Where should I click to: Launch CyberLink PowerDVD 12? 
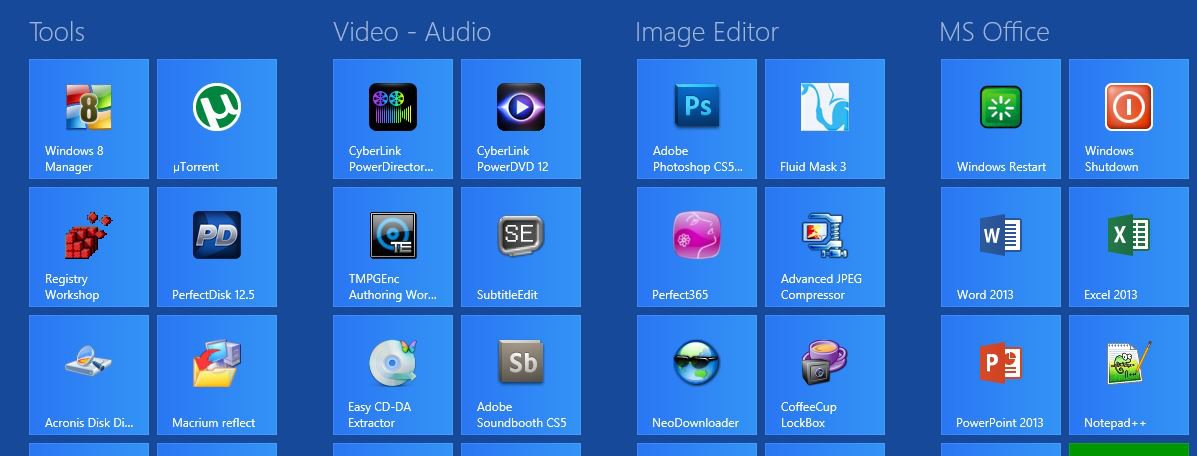point(521,119)
